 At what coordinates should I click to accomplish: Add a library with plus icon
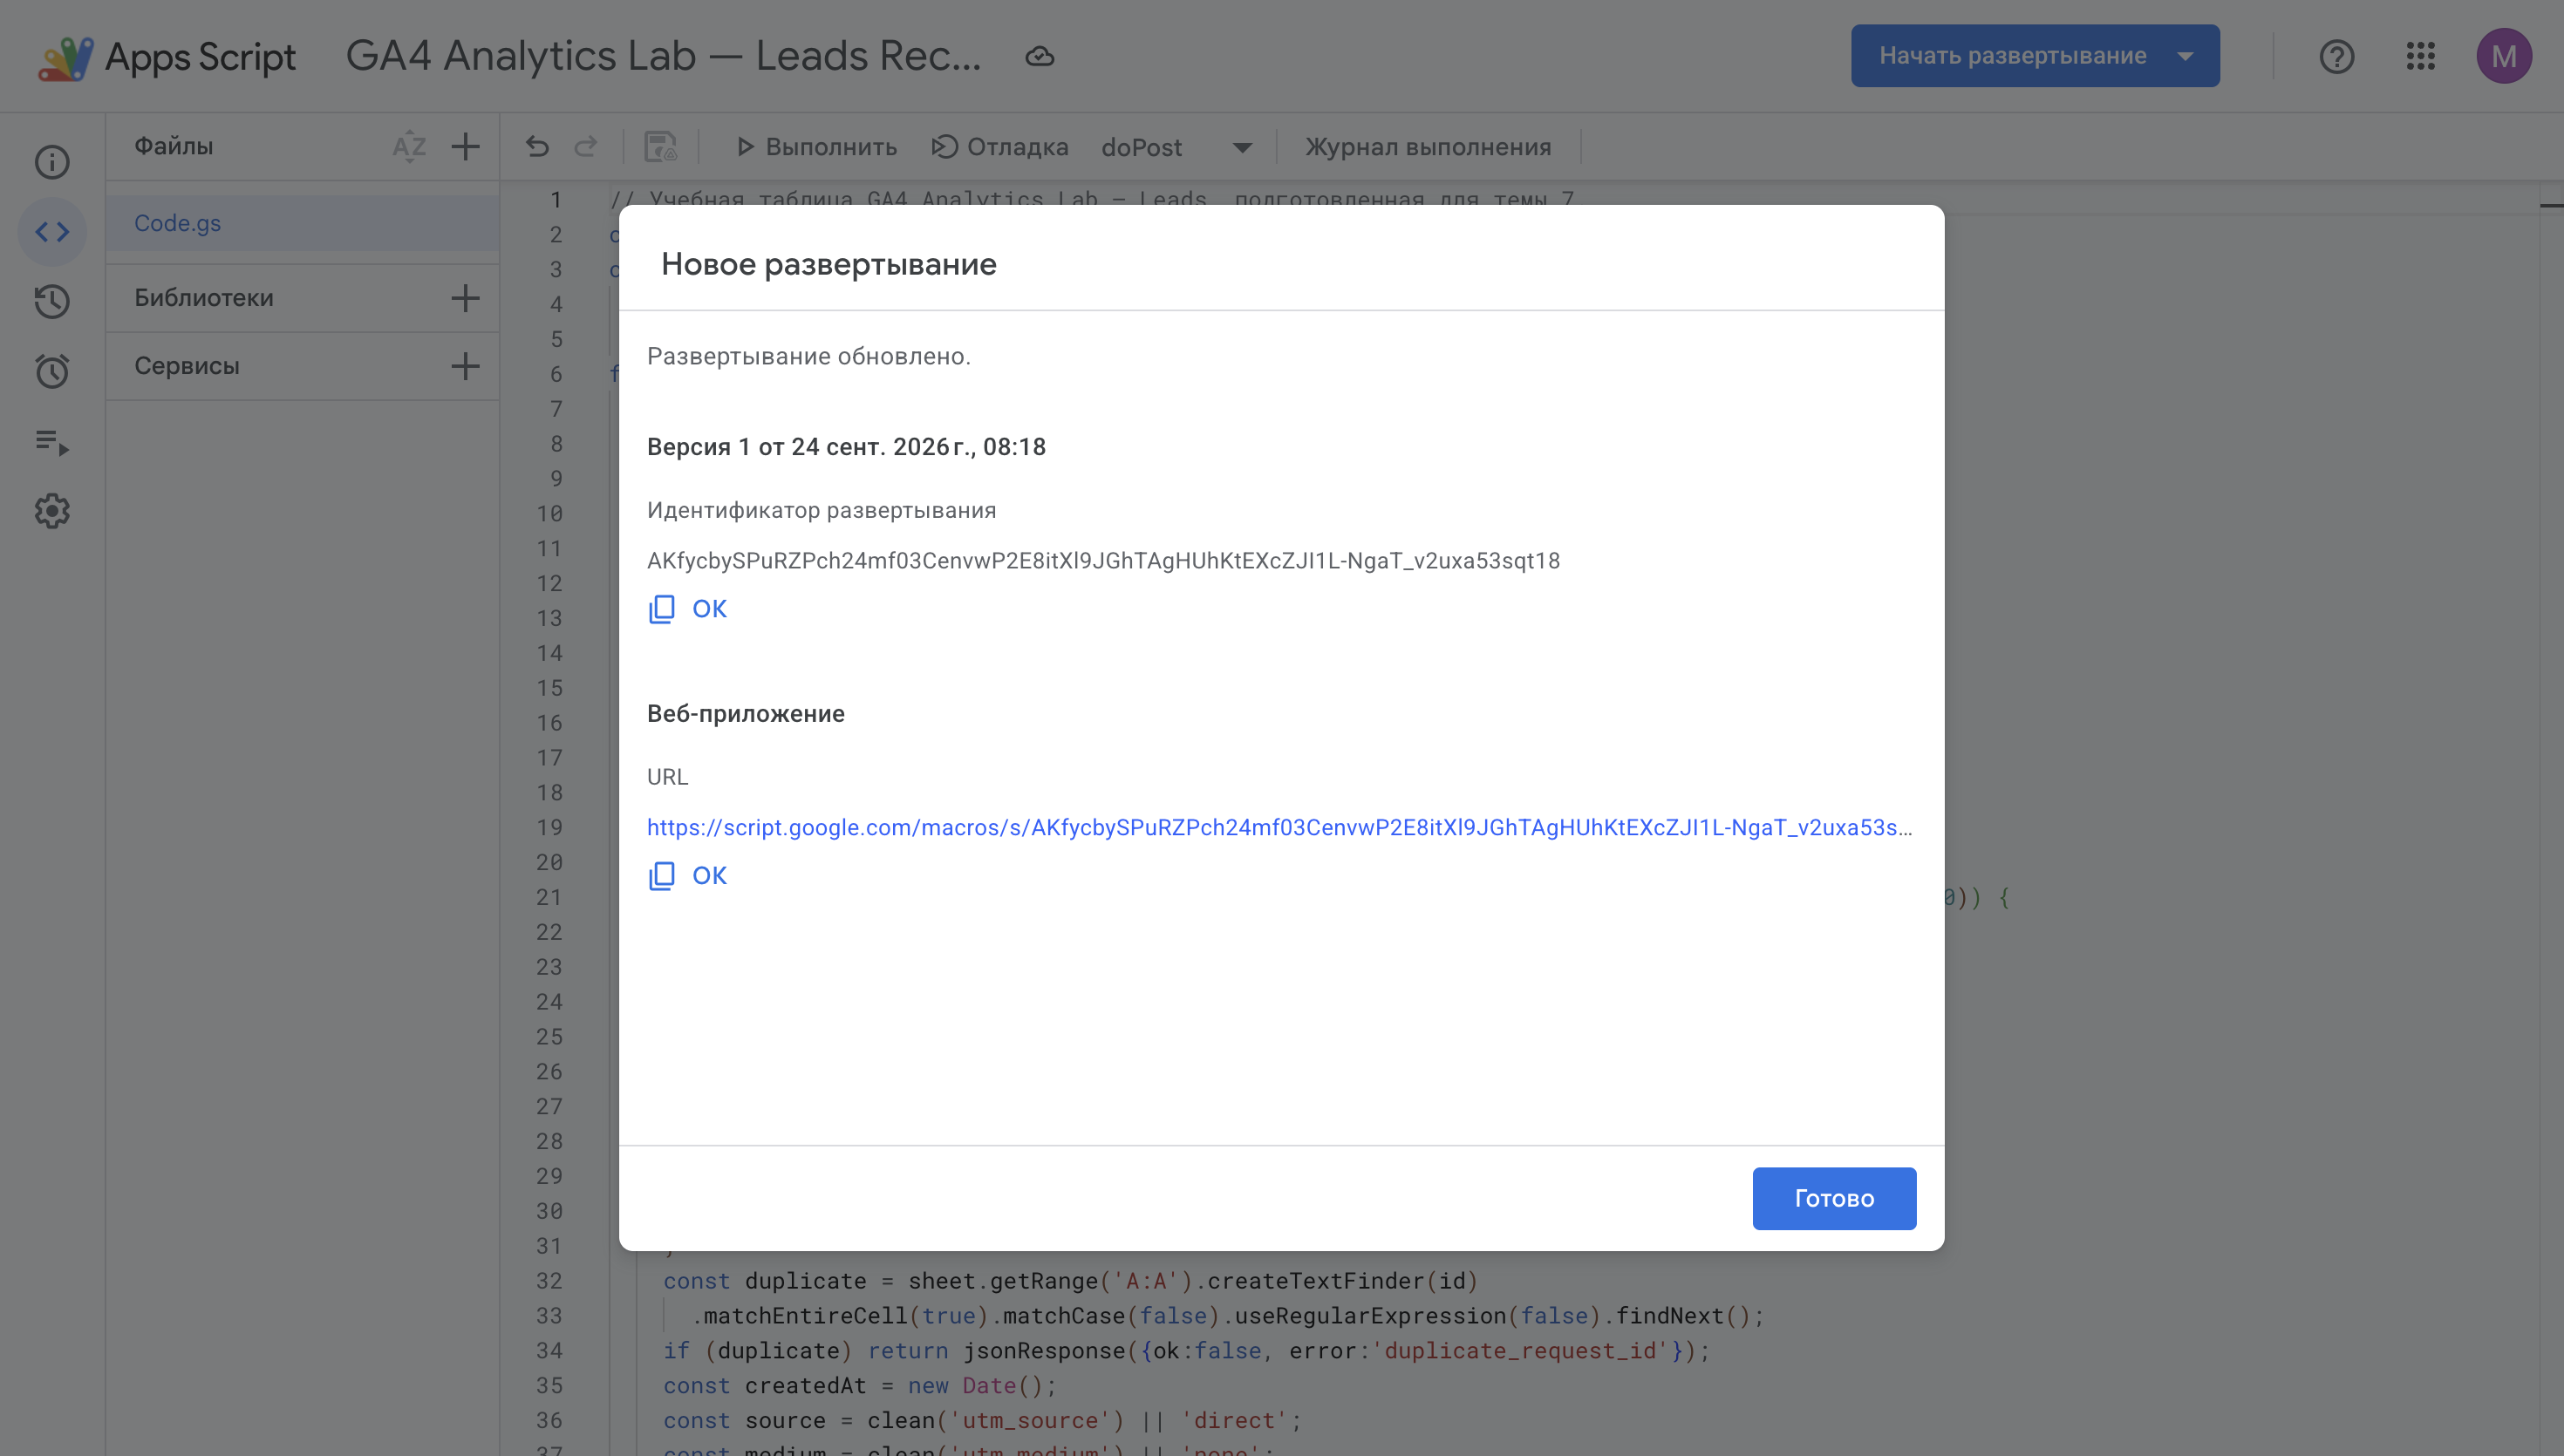tap(465, 298)
